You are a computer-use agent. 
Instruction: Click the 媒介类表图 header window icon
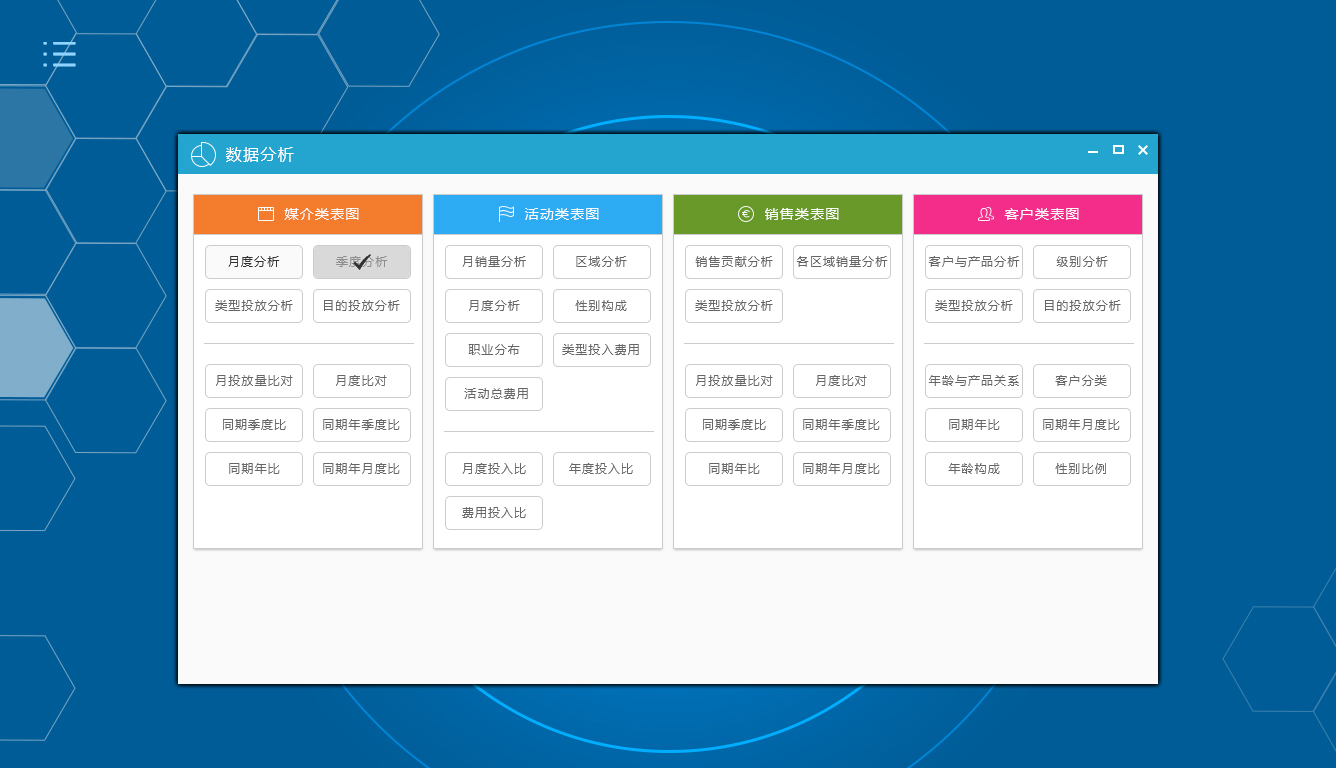tap(266, 214)
